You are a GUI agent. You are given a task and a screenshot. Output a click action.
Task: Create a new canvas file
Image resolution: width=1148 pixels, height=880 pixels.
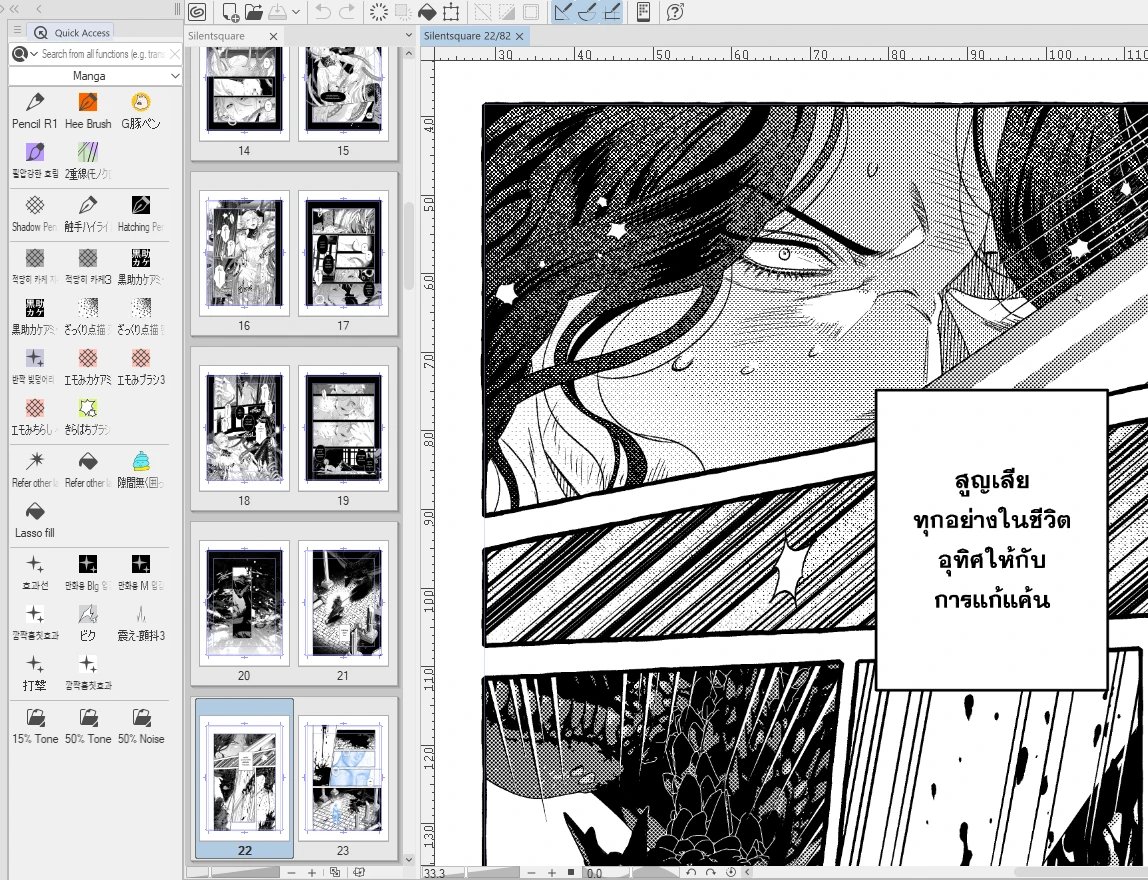click(231, 12)
